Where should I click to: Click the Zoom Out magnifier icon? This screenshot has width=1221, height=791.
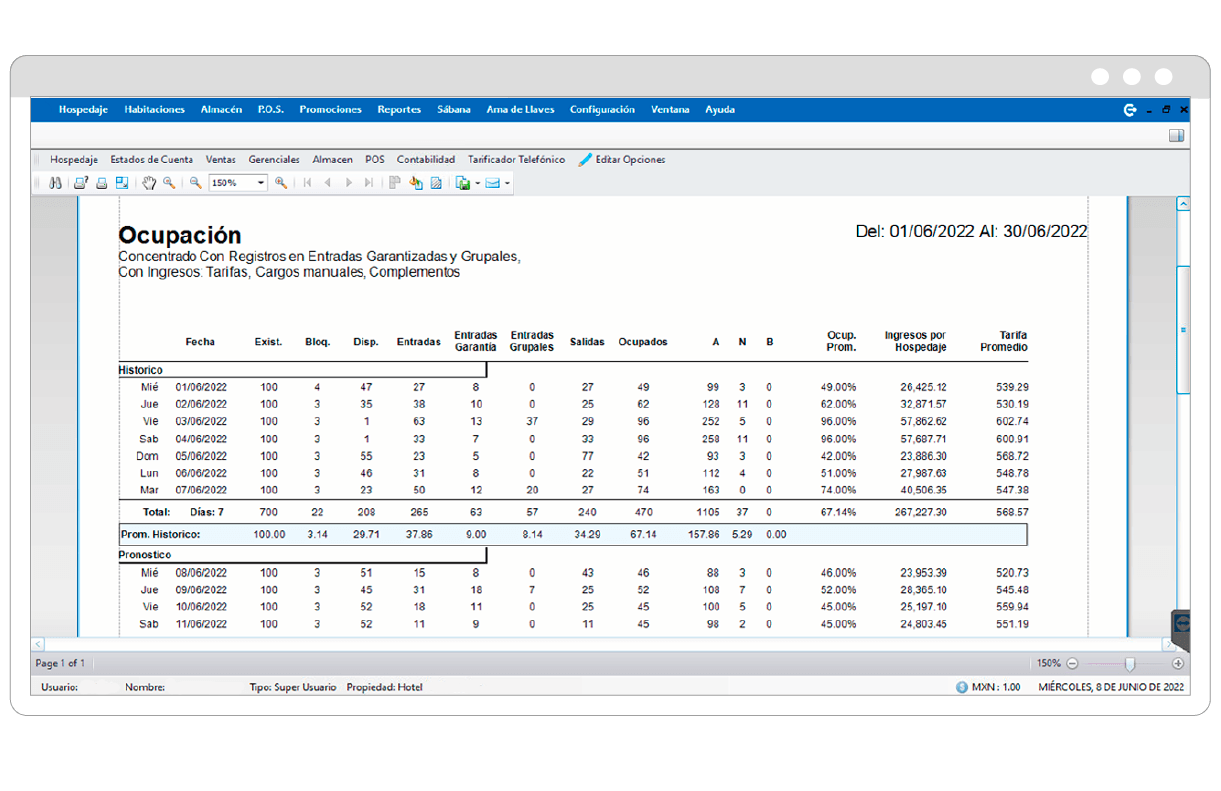[x=196, y=183]
